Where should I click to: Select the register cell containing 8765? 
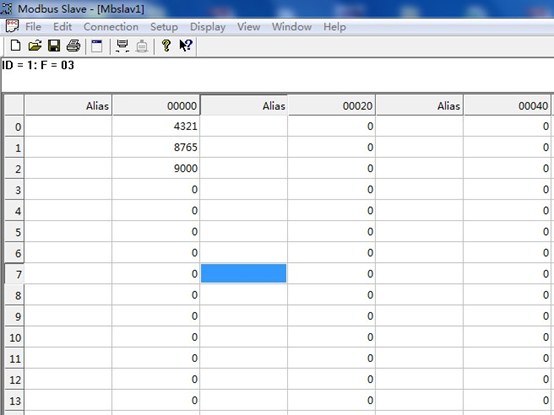pos(156,147)
